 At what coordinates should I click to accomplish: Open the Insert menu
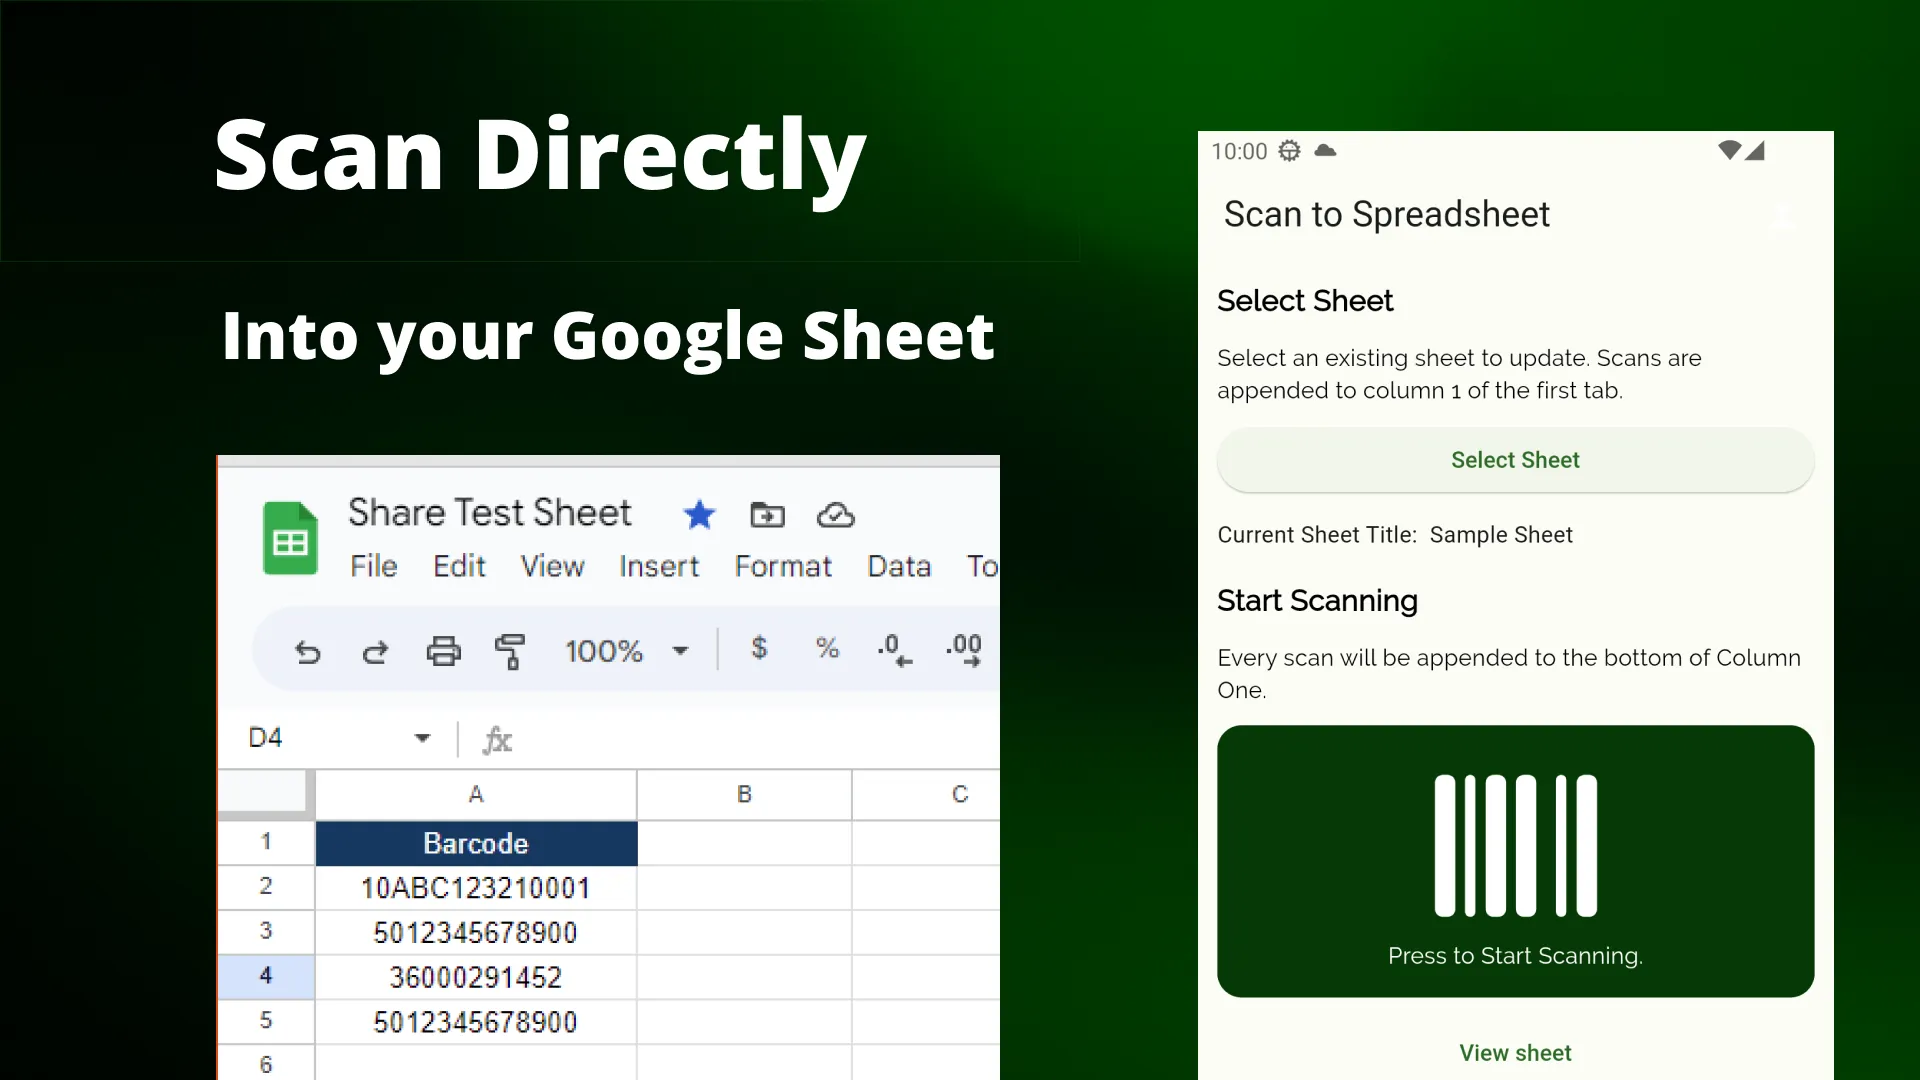658,566
